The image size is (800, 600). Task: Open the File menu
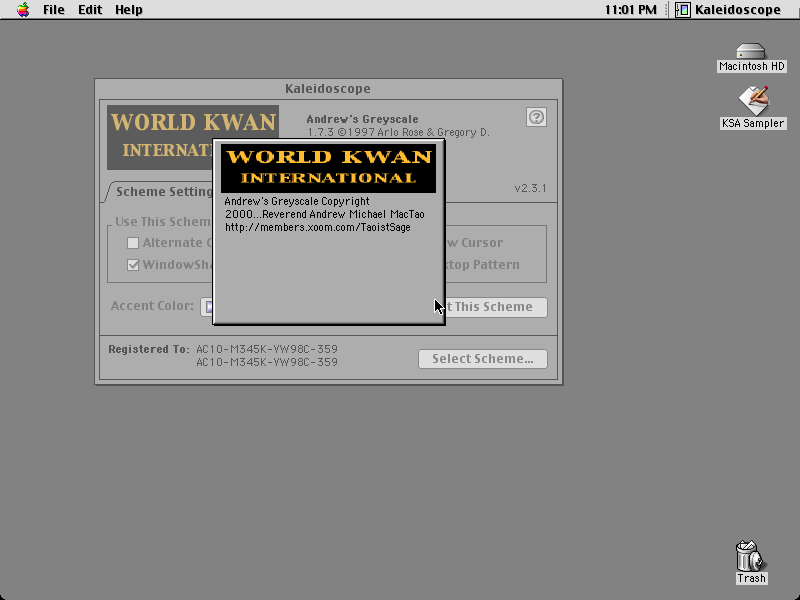54,10
